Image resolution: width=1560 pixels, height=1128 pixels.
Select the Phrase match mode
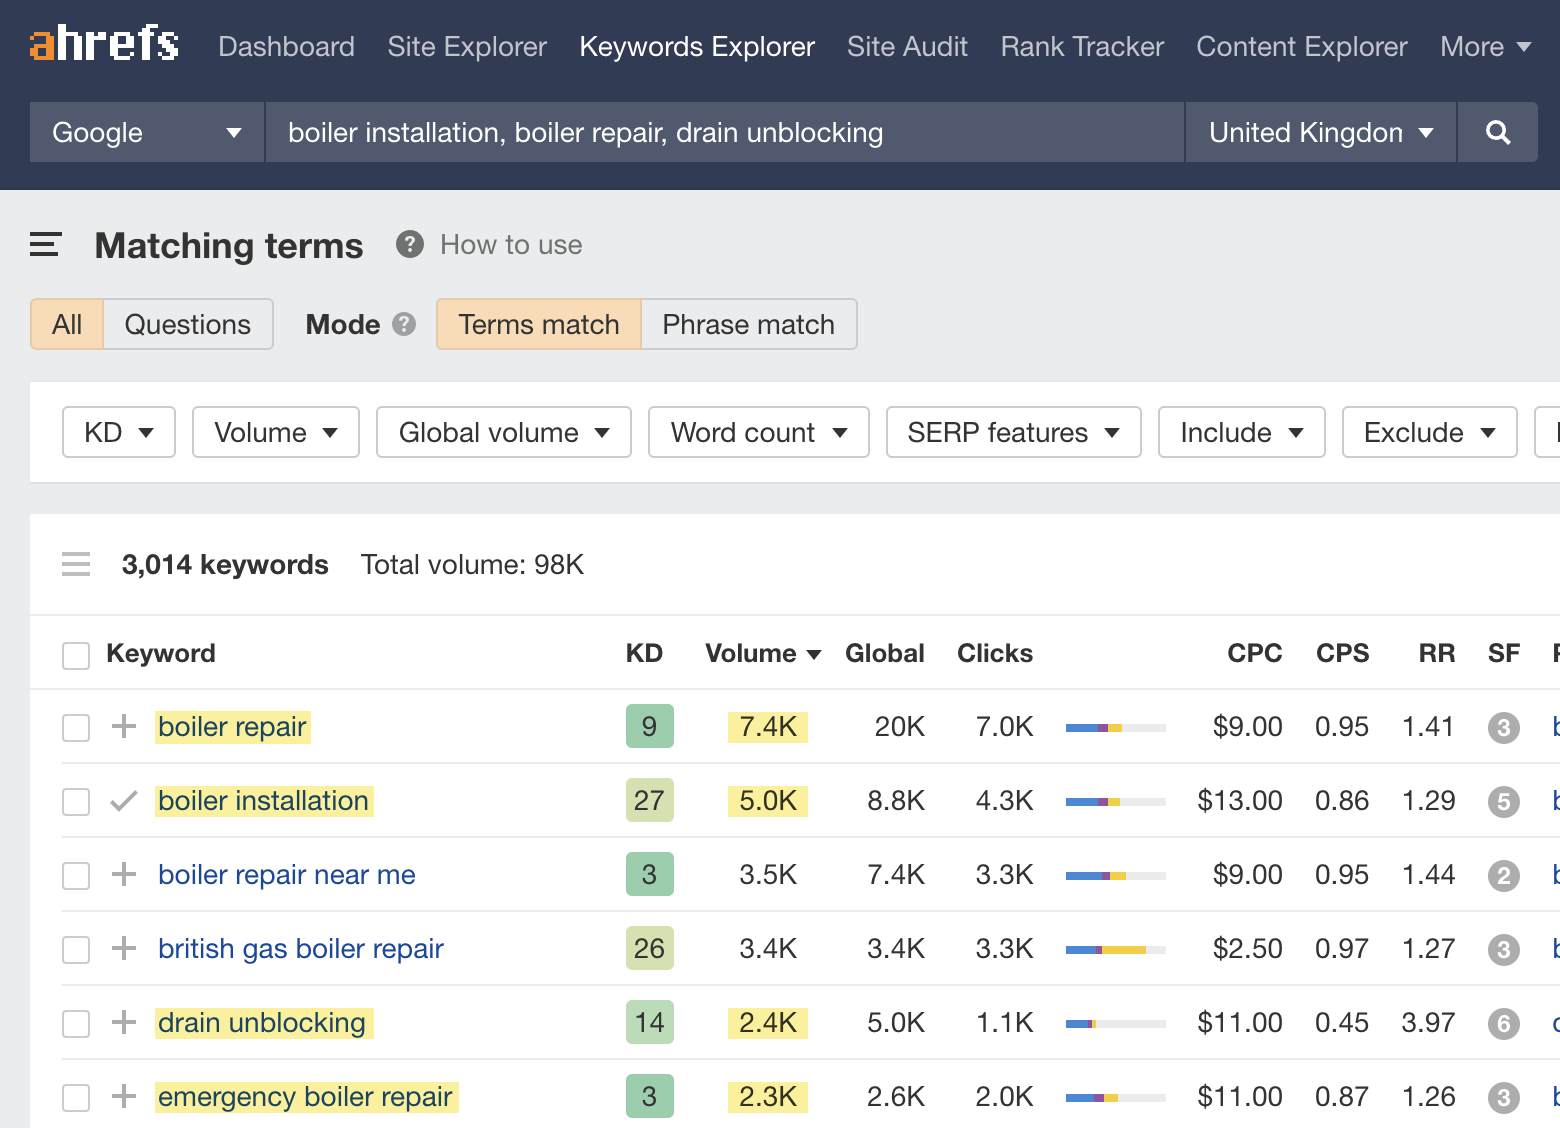point(748,324)
